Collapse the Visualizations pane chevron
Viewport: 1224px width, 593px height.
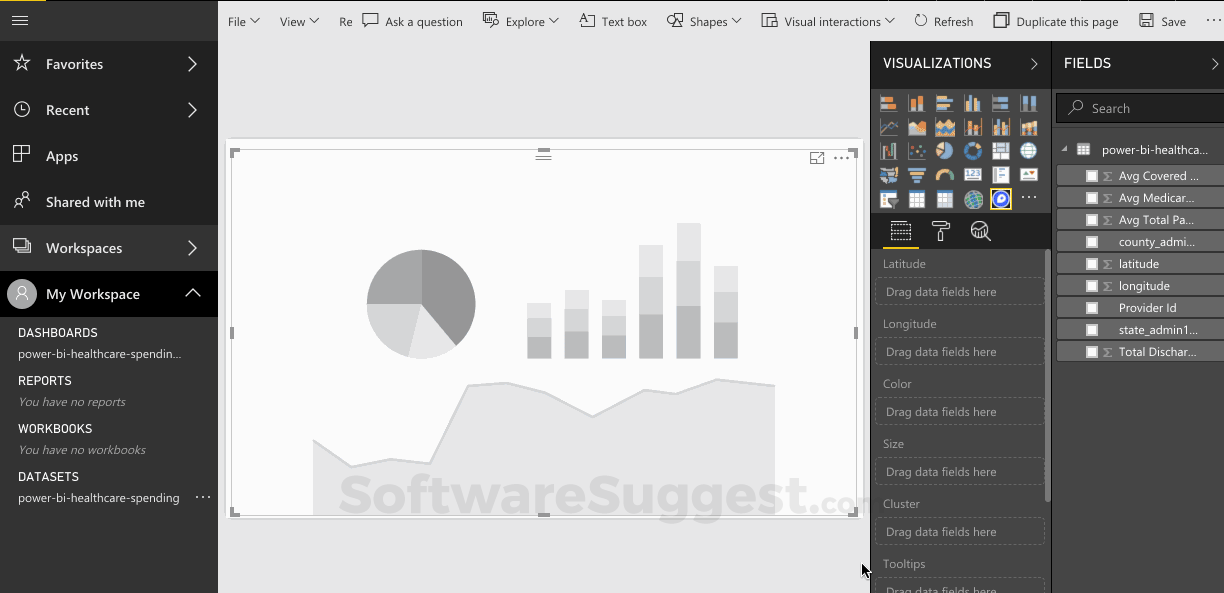coord(1034,63)
